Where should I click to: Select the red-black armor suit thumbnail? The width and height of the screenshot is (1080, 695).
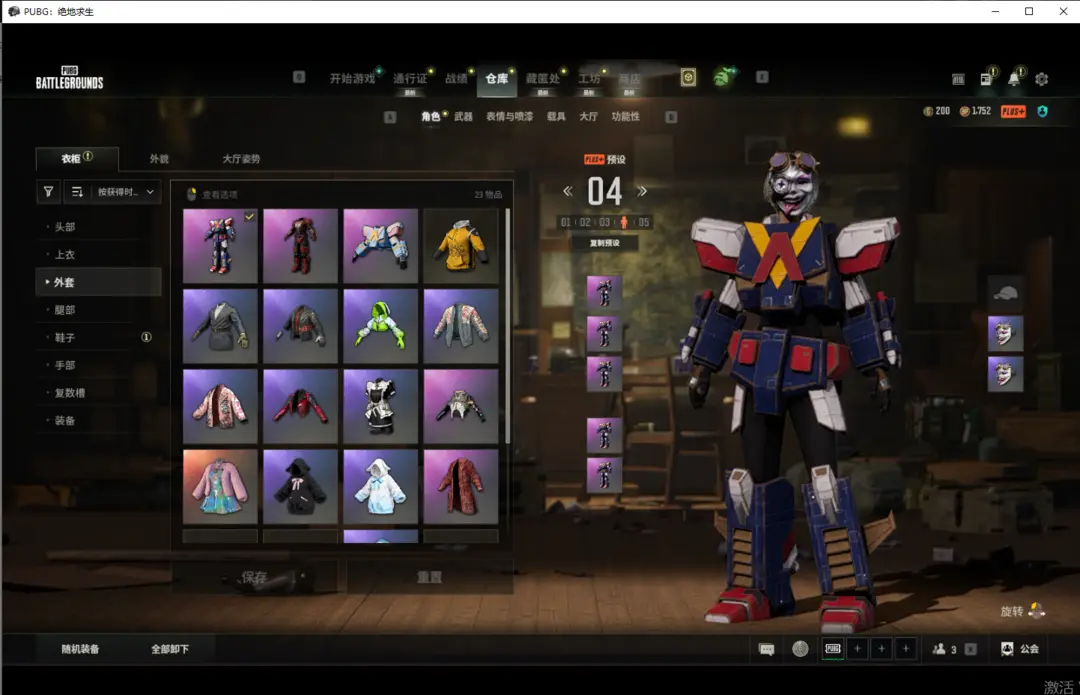300,246
